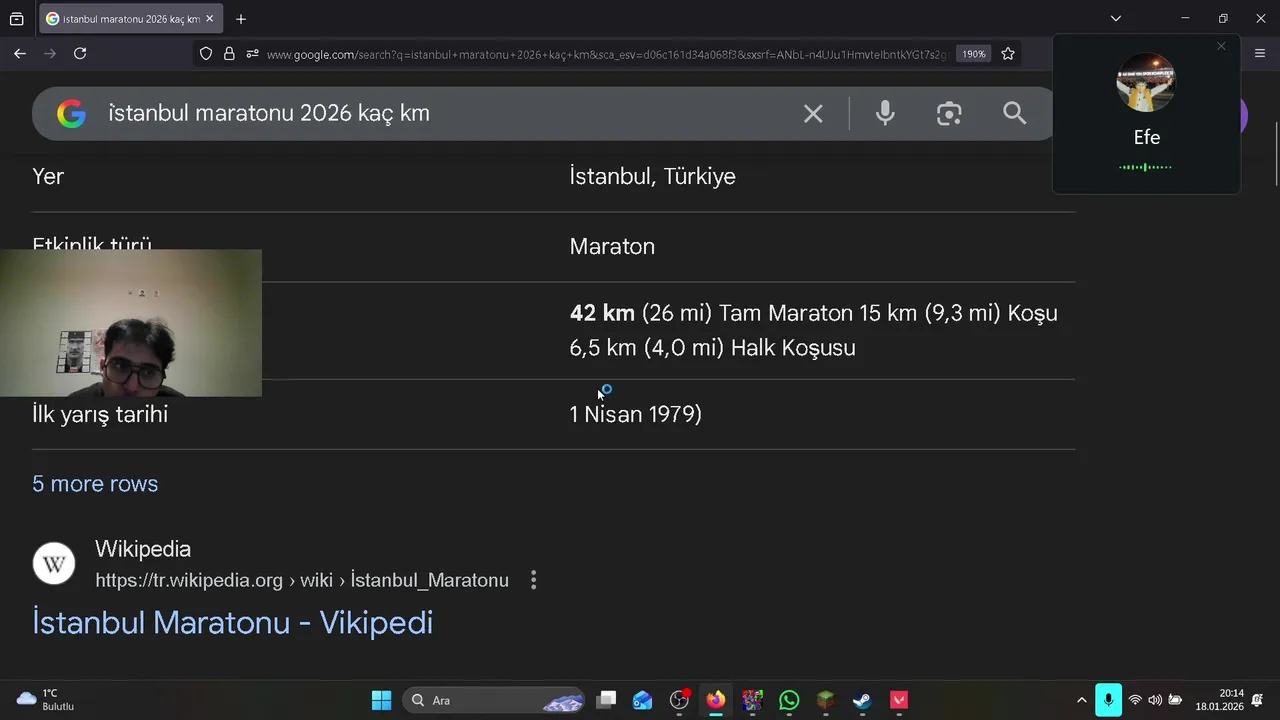The height and width of the screenshot is (720, 1280).
Task: Click the site padlock security icon
Action: 229,54
